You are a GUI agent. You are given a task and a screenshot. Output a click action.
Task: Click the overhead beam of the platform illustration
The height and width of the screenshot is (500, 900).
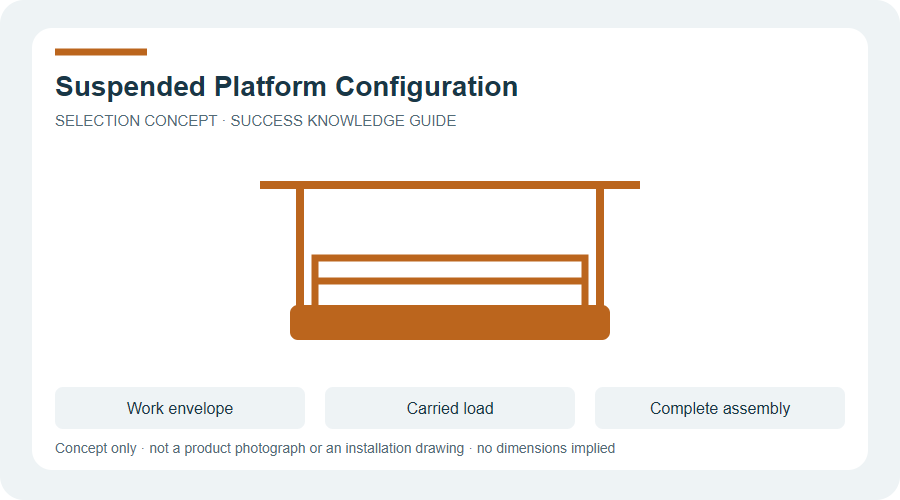(450, 185)
